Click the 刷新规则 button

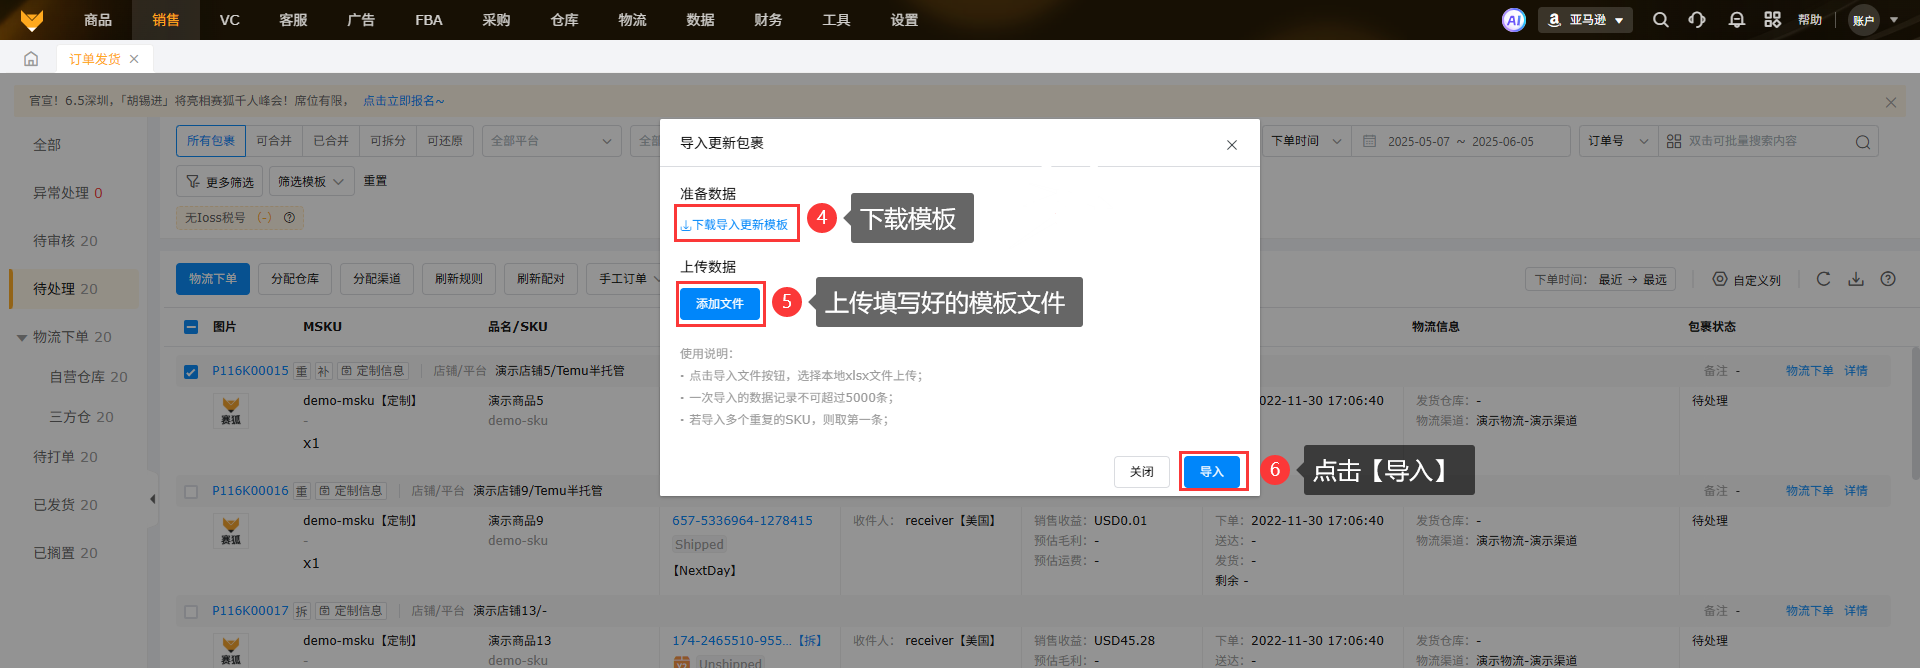pos(459,279)
